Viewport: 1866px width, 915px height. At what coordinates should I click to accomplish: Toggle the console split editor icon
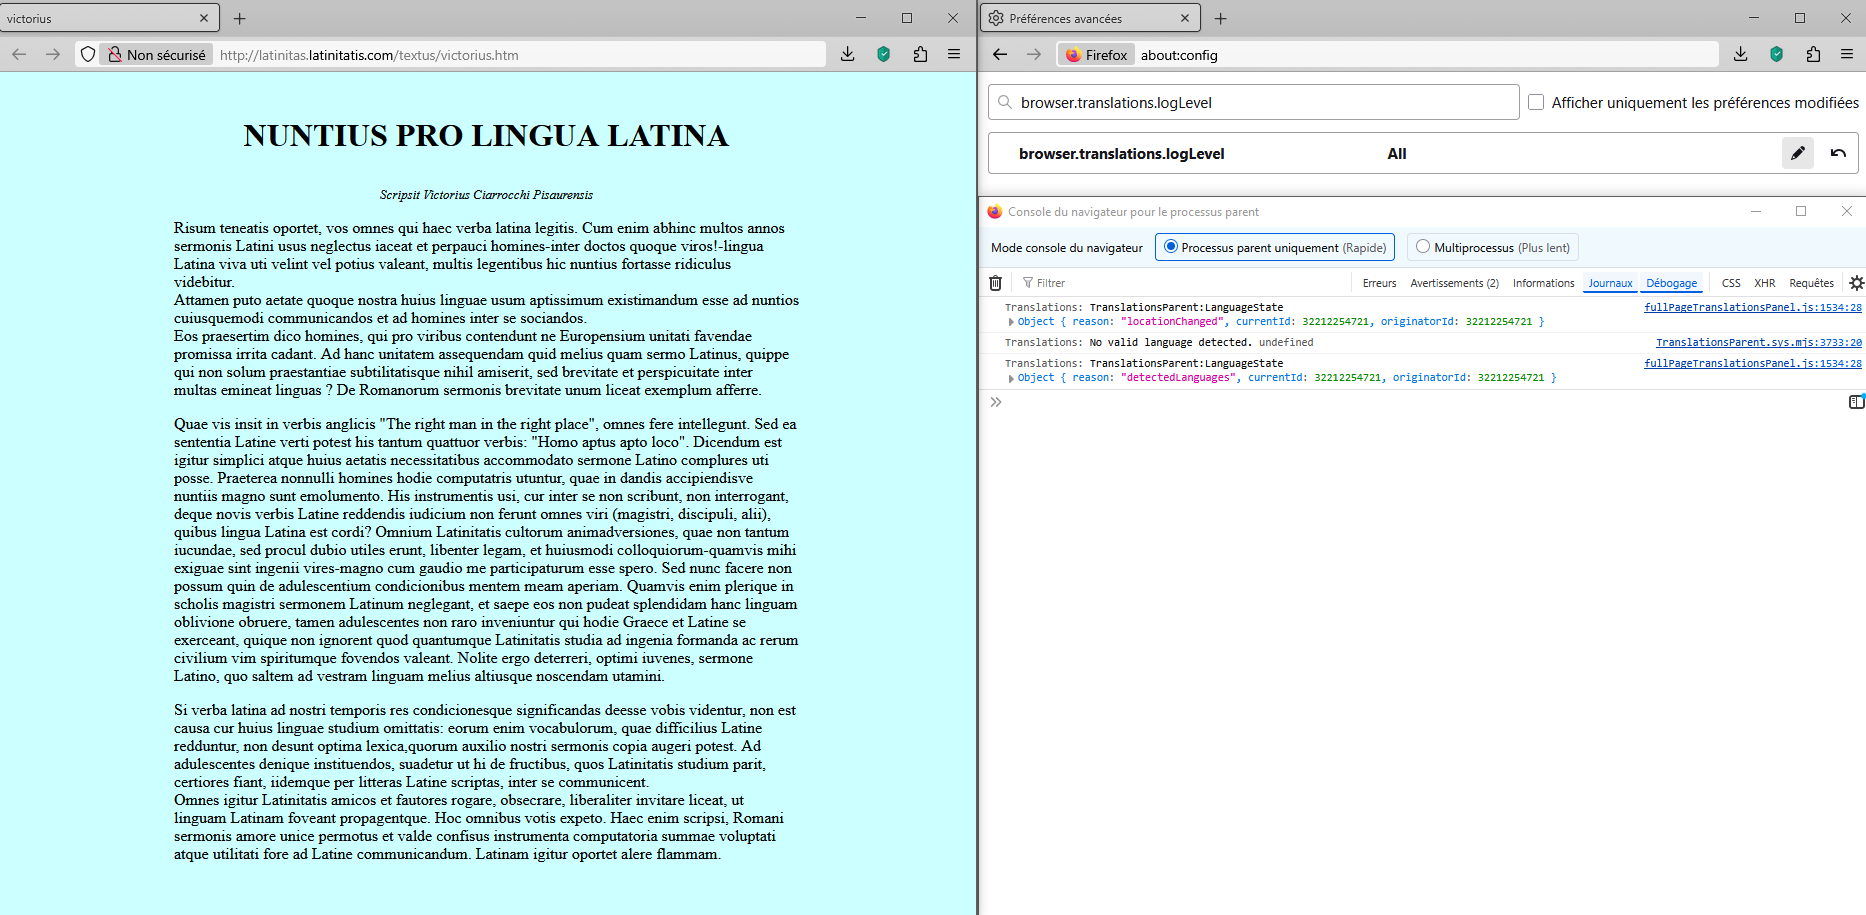tap(1856, 402)
